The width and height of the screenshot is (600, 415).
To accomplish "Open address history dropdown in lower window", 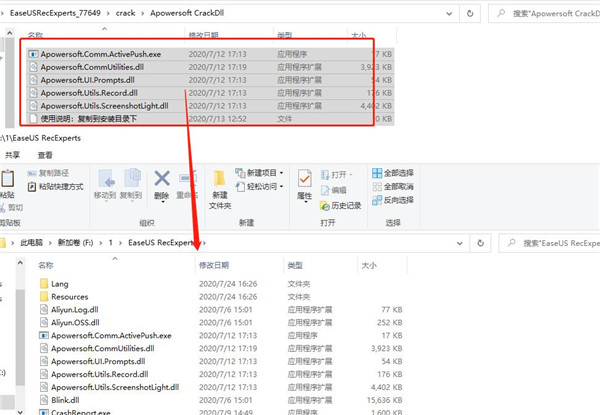I will 460,243.
